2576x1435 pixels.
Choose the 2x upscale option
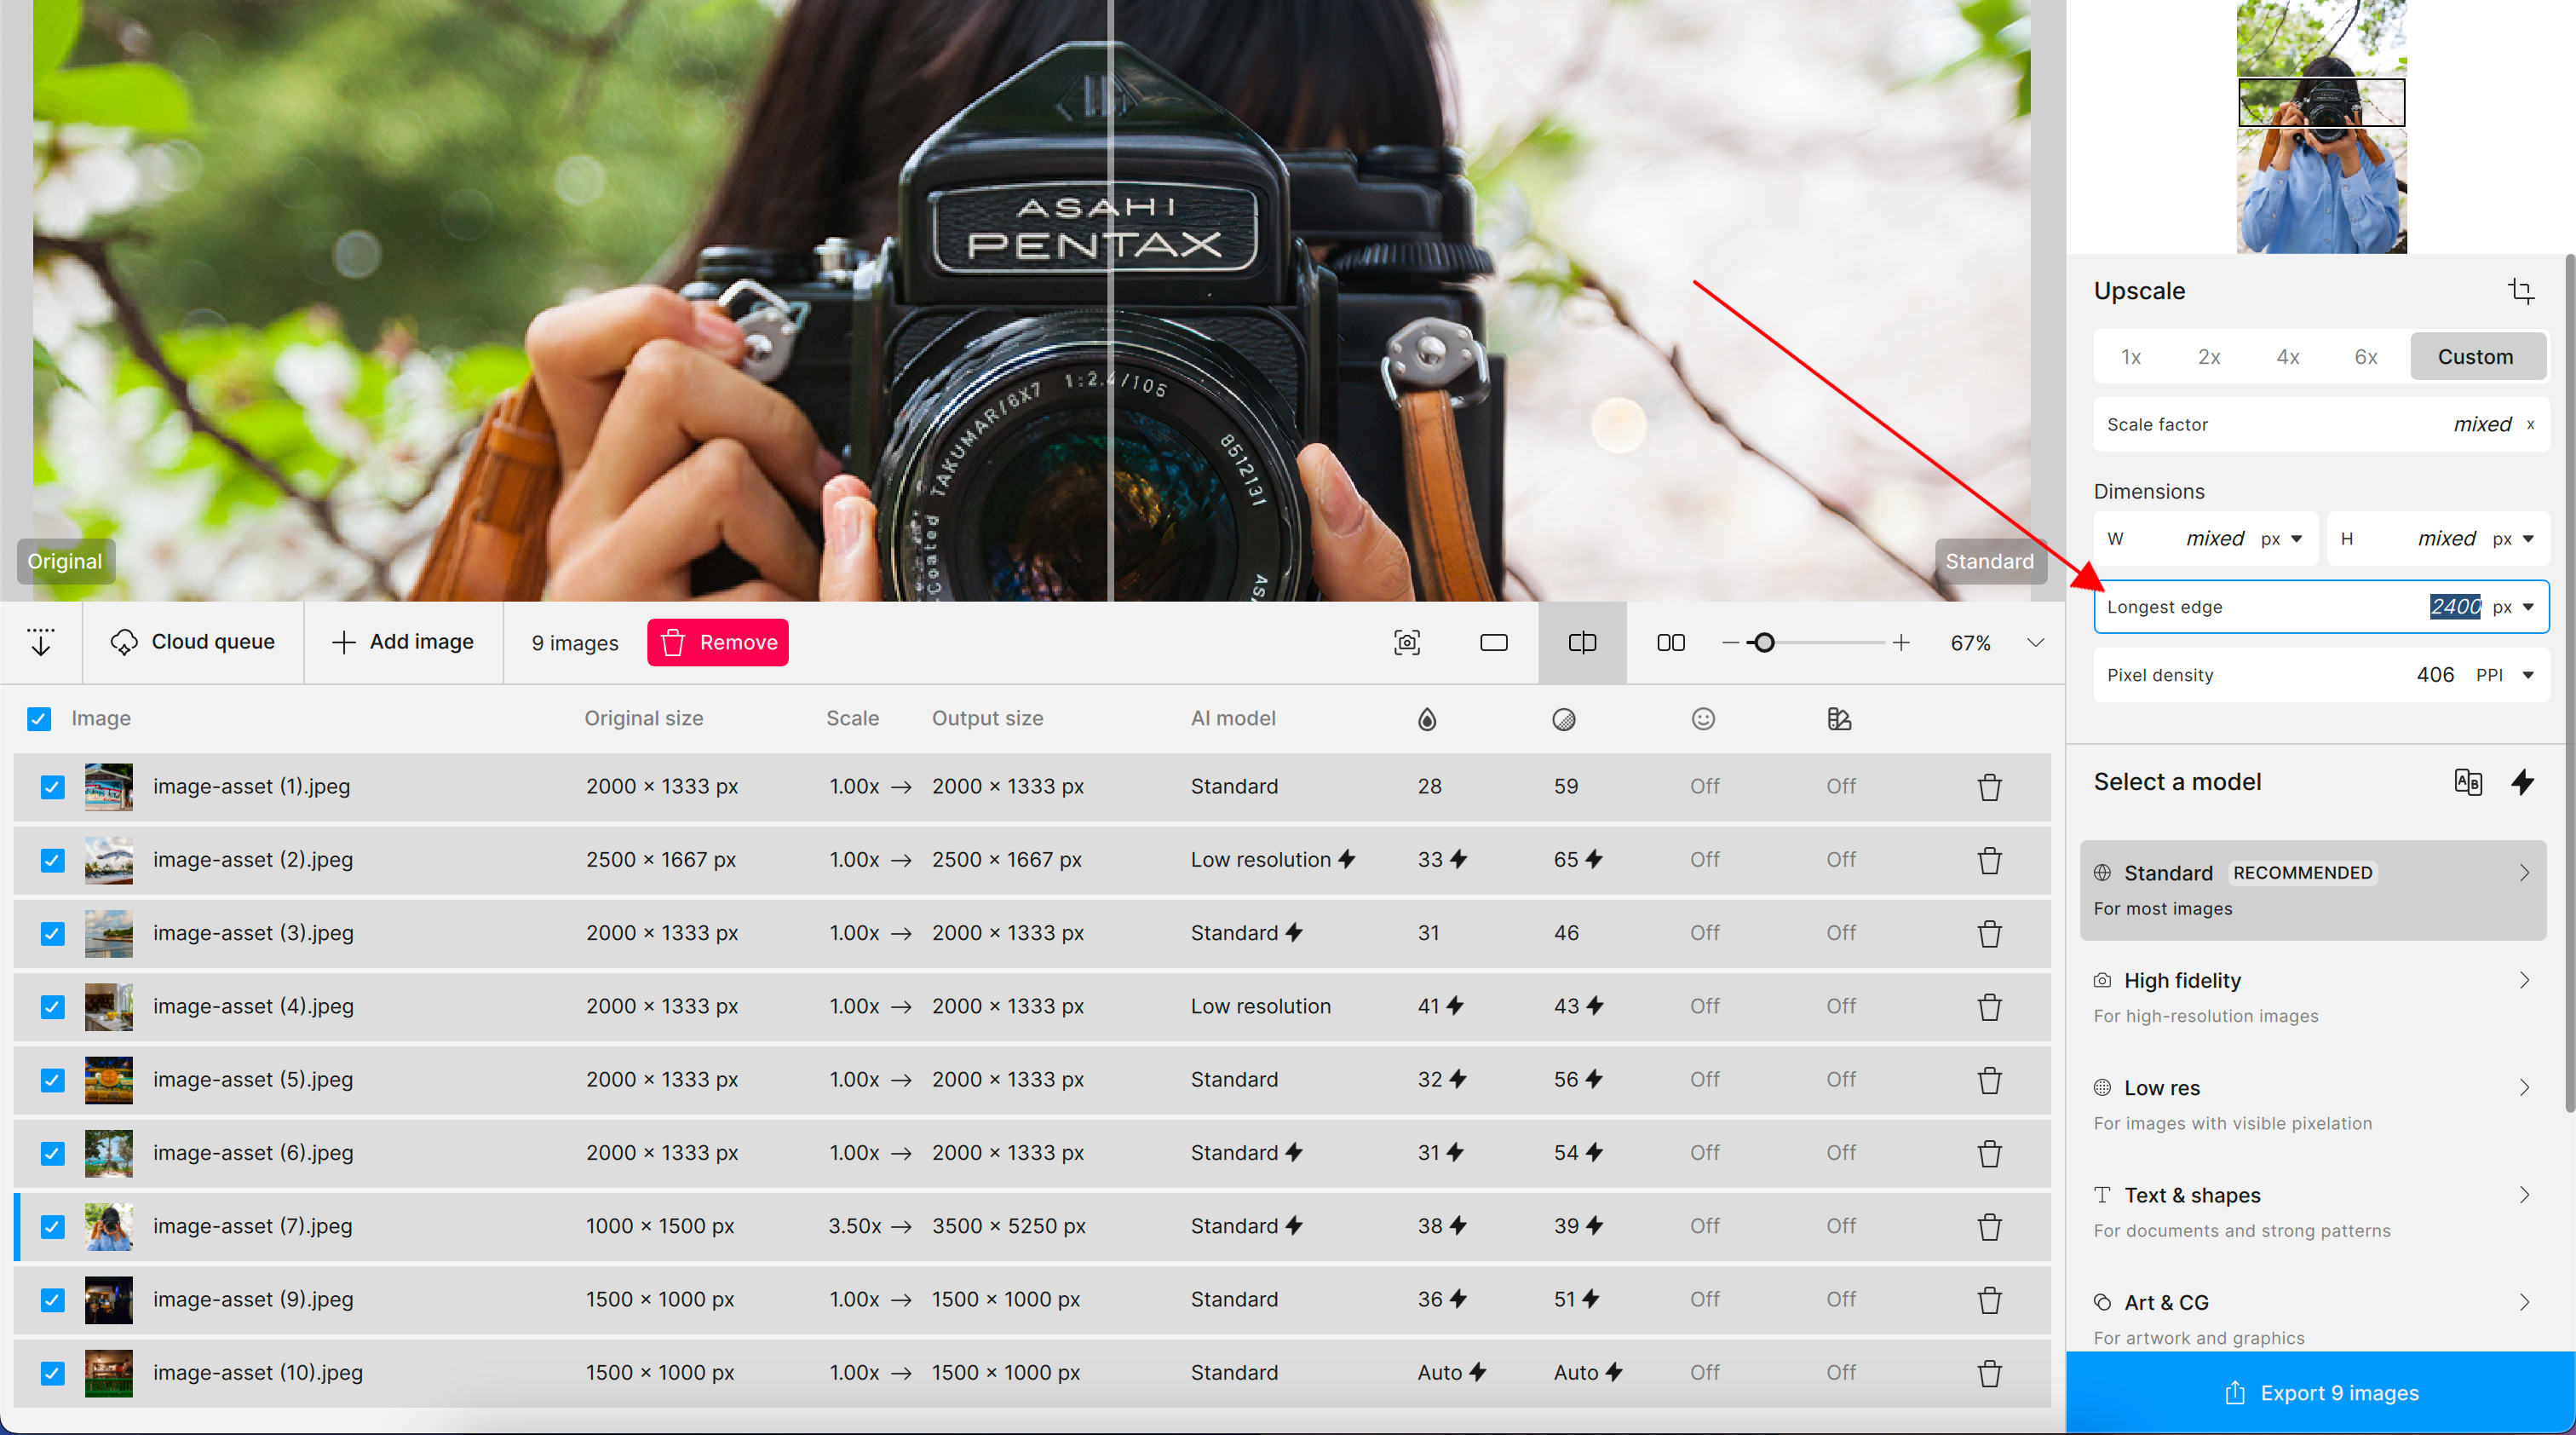tap(2208, 357)
